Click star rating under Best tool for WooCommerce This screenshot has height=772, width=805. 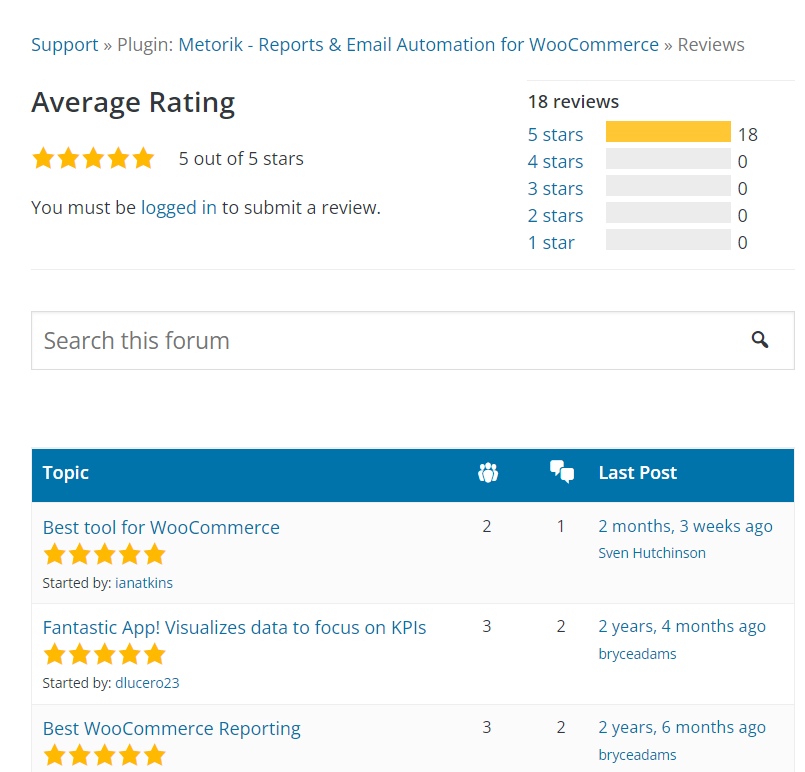point(104,554)
